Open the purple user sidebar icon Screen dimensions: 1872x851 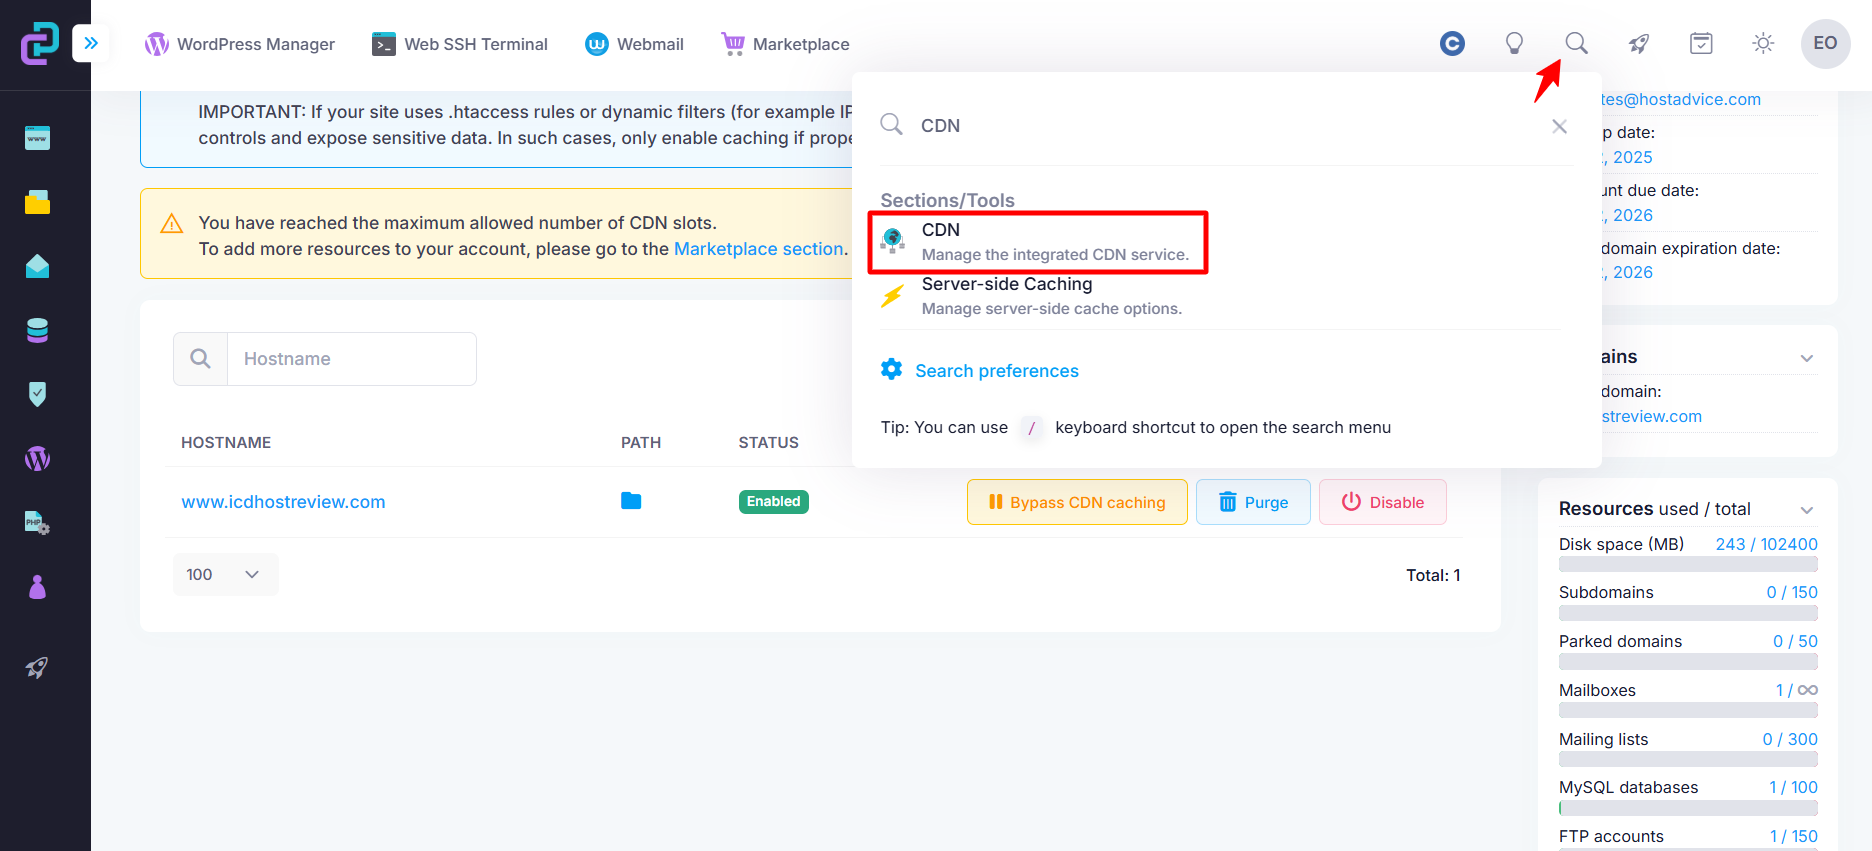(37, 587)
